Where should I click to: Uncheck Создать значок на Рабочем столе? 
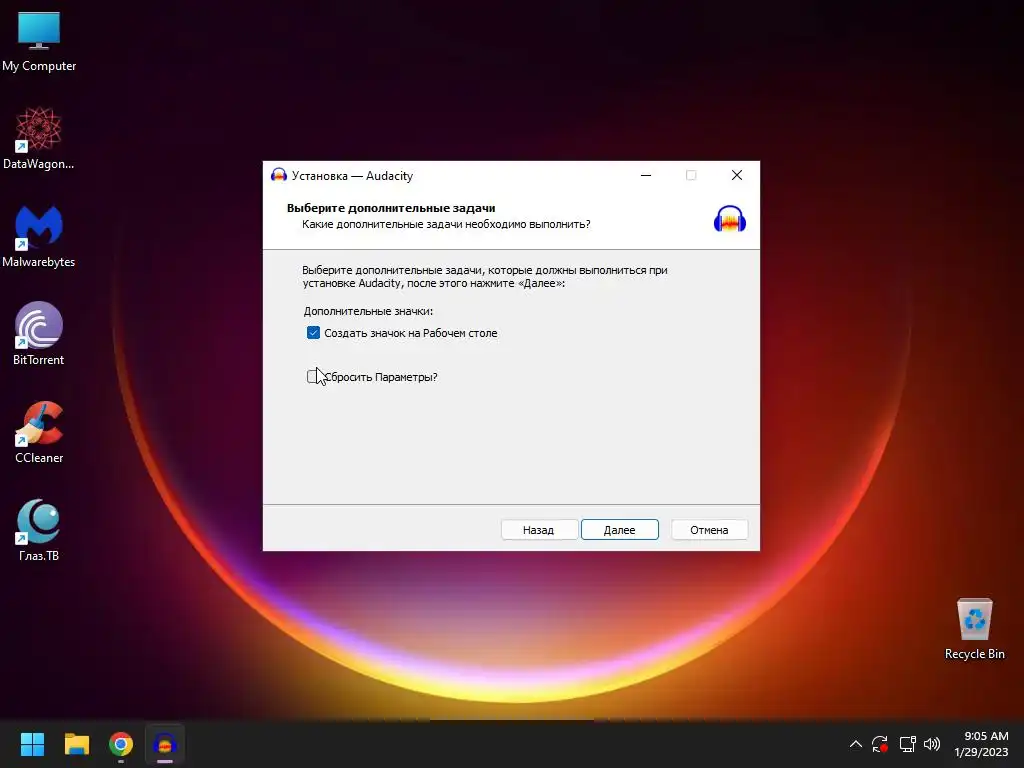[313, 333]
